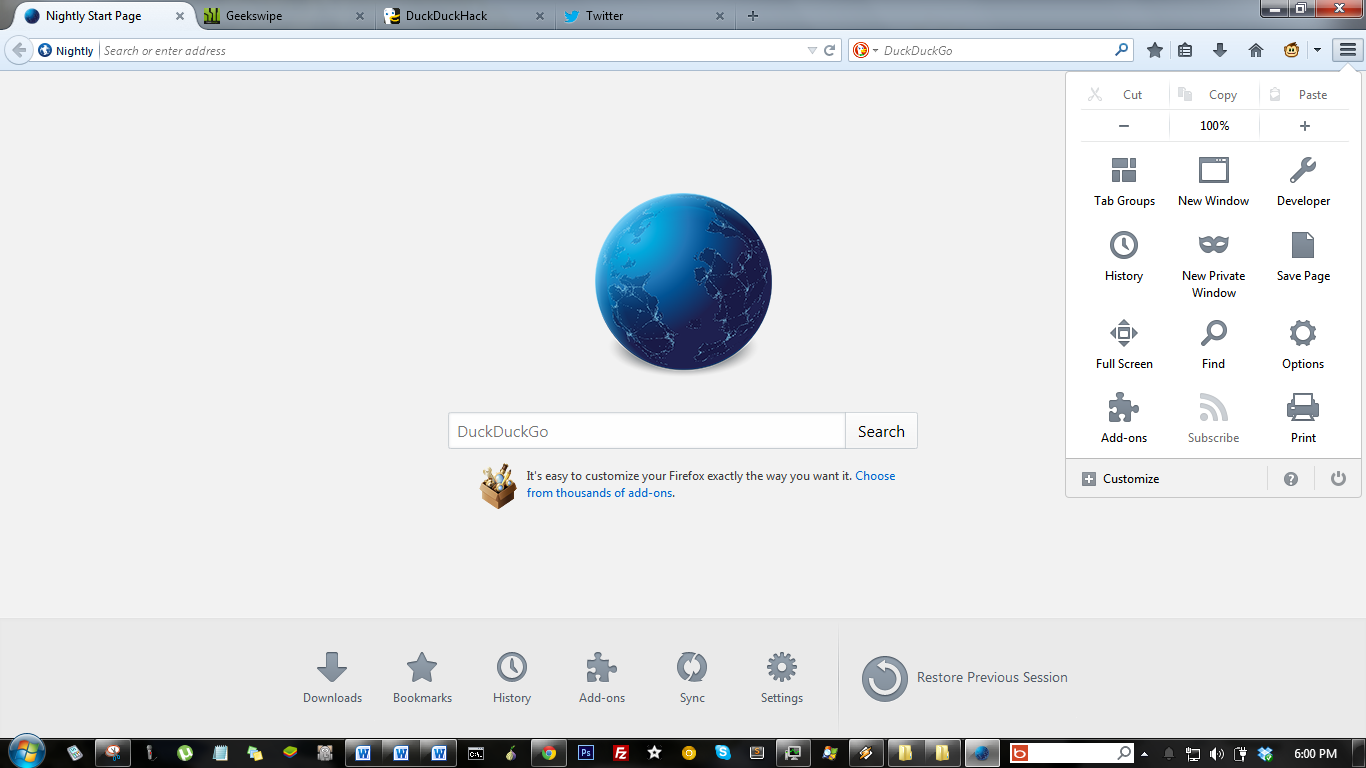Open a New Private Window

click(1213, 264)
